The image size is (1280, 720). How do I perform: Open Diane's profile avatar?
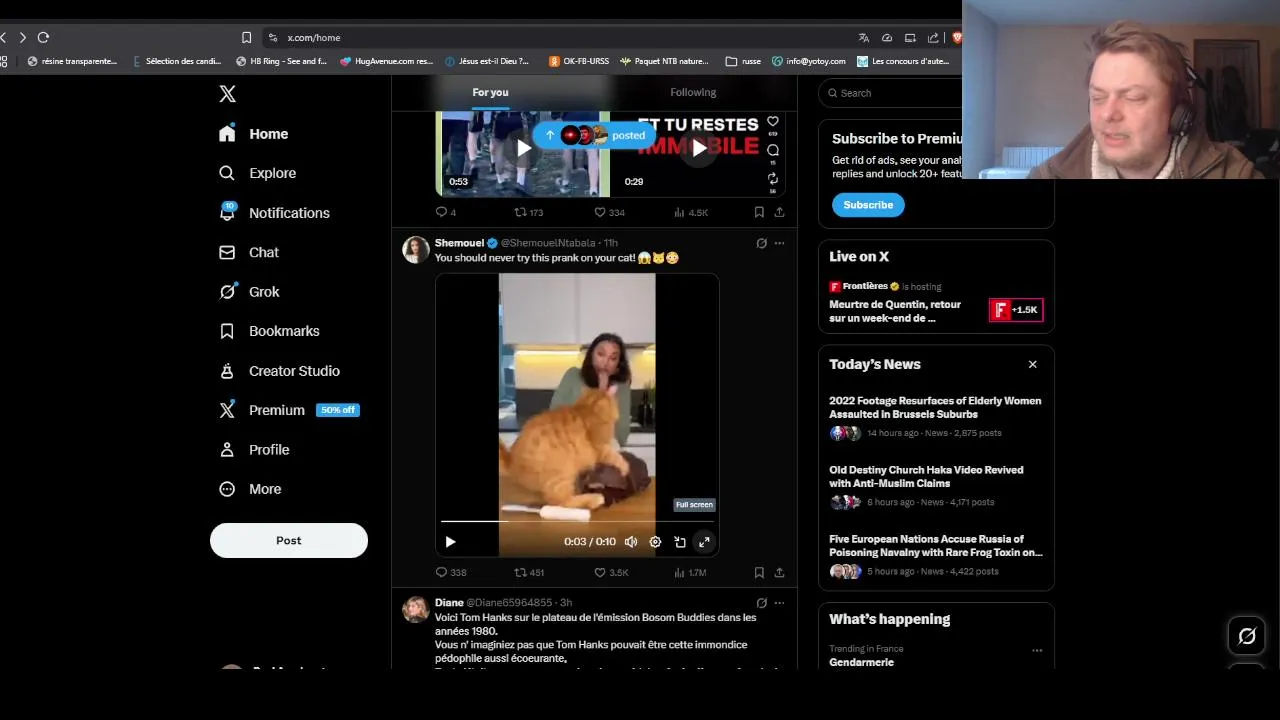(x=416, y=609)
